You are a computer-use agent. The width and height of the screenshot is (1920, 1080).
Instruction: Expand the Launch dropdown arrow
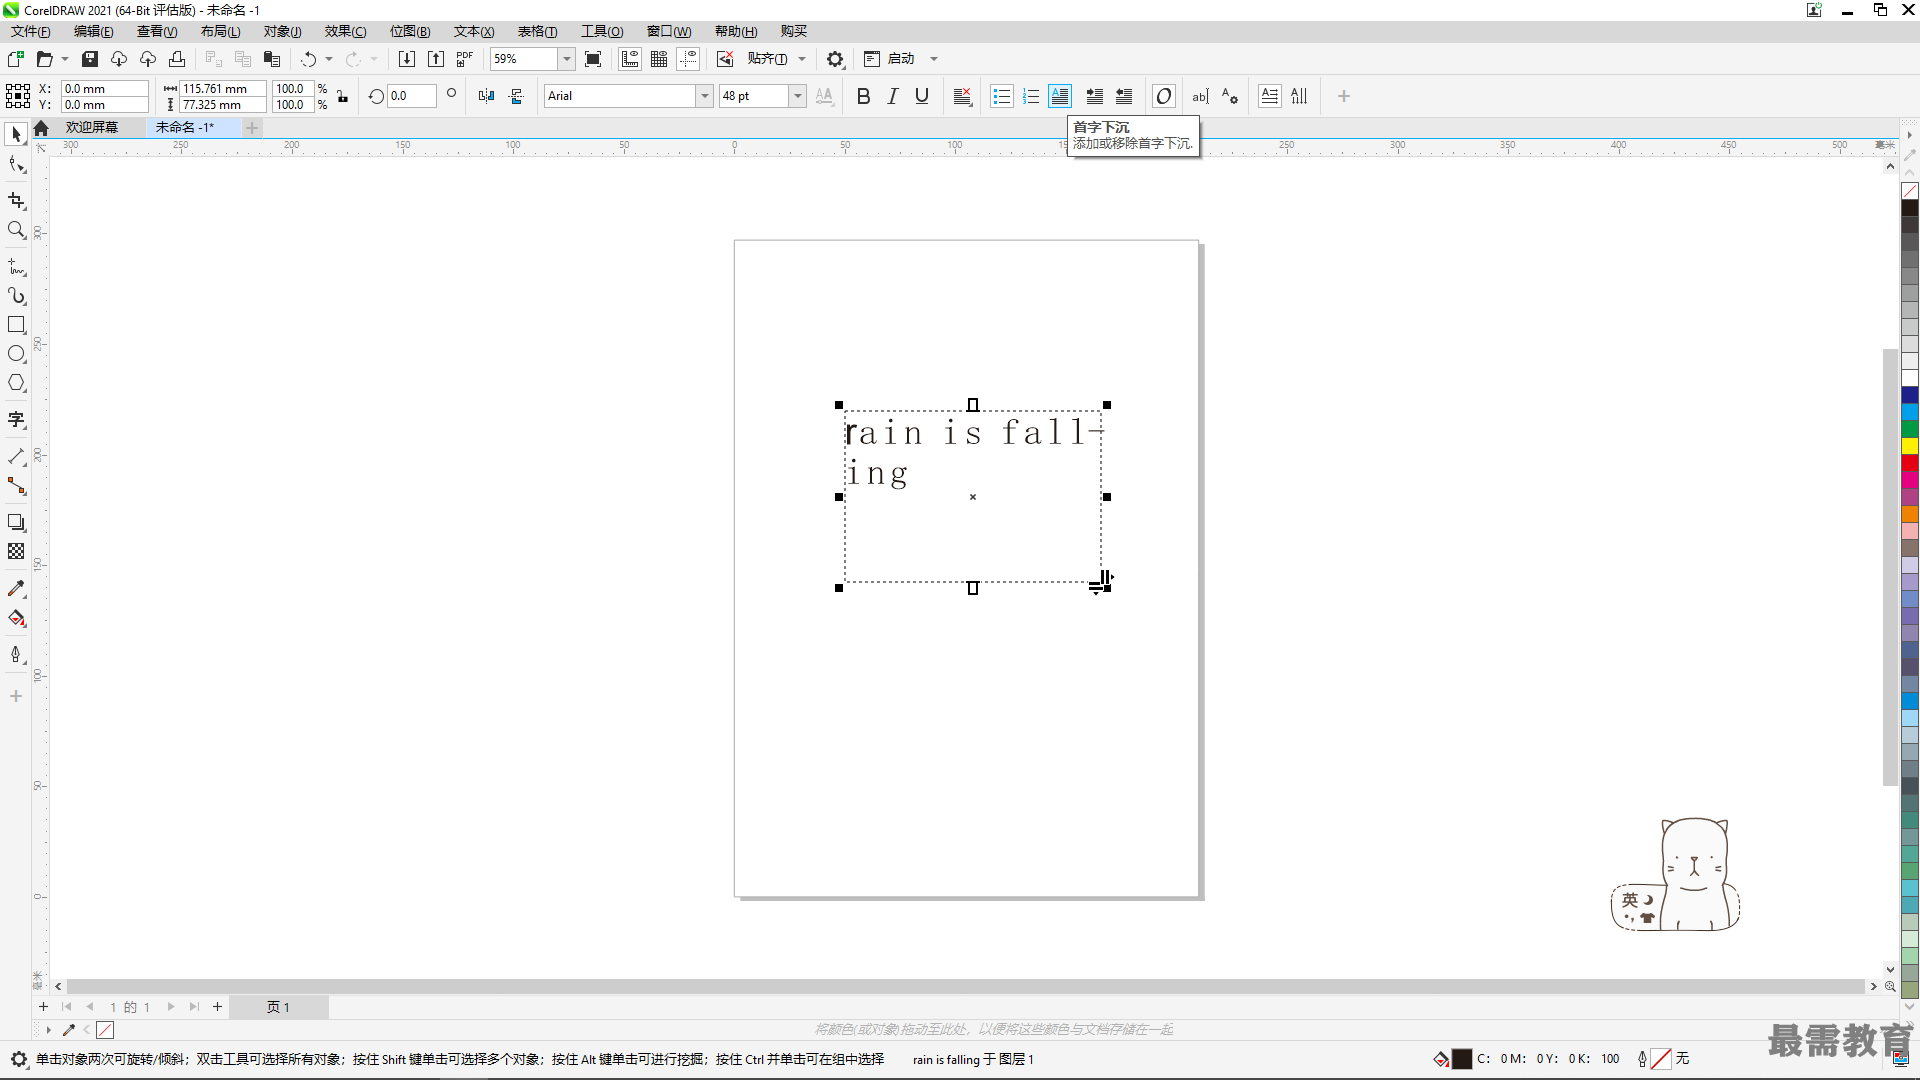pyautogui.click(x=934, y=59)
